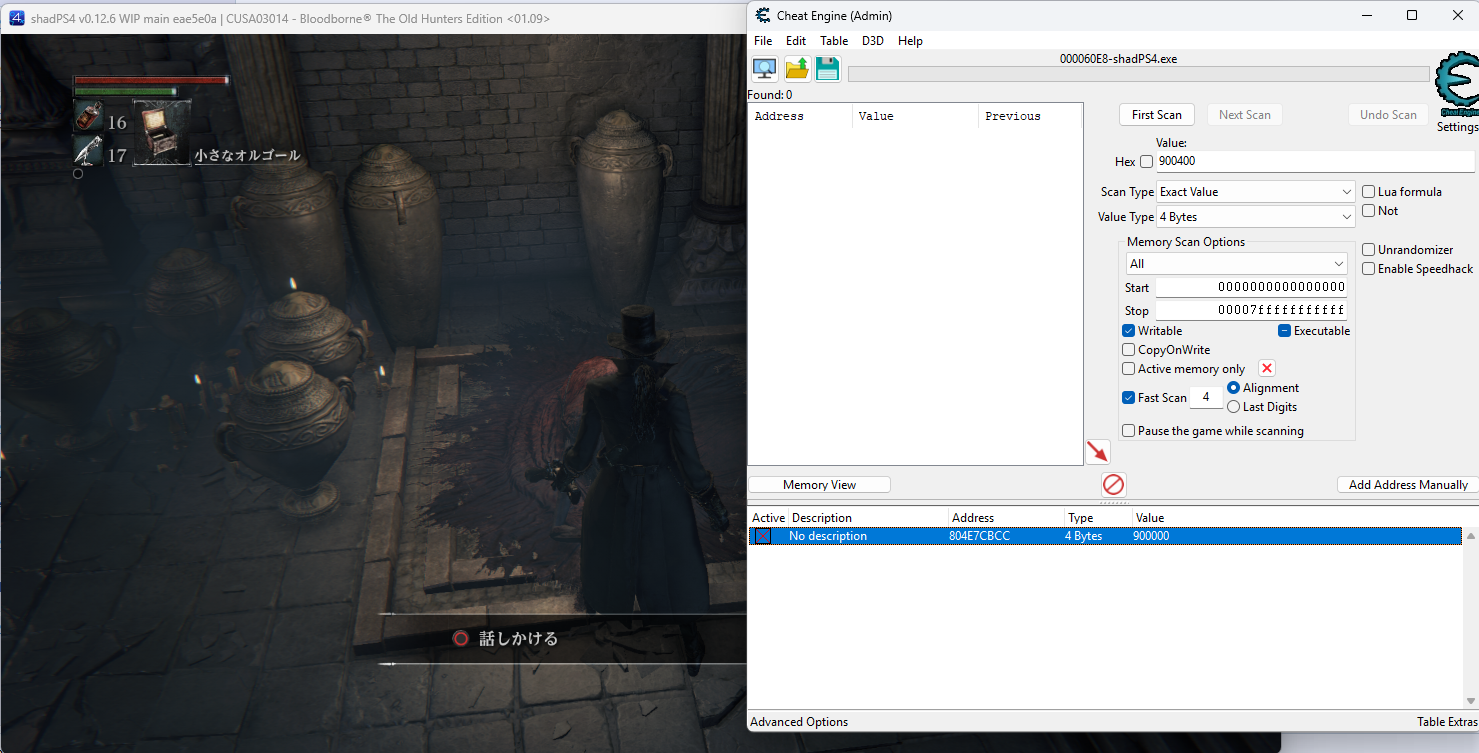The width and height of the screenshot is (1479, 753).
Task: Click the 4 Bytes type cell in the address row
Action: [1084, 536]
